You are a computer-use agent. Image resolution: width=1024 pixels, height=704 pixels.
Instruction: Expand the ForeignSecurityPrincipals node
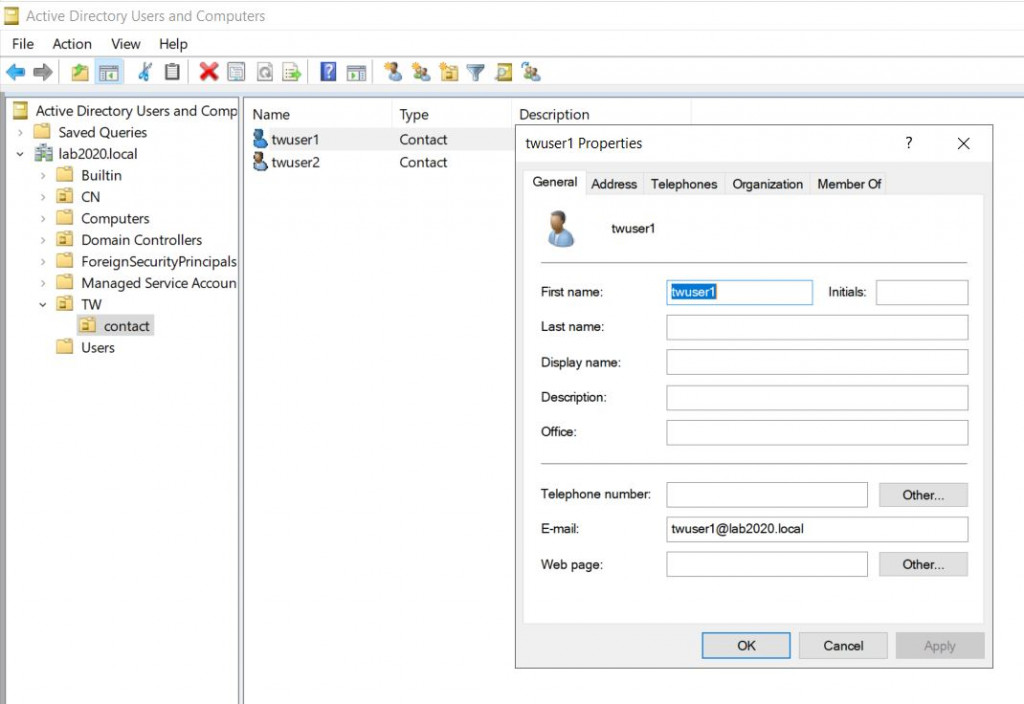click(x=43, y=262)
